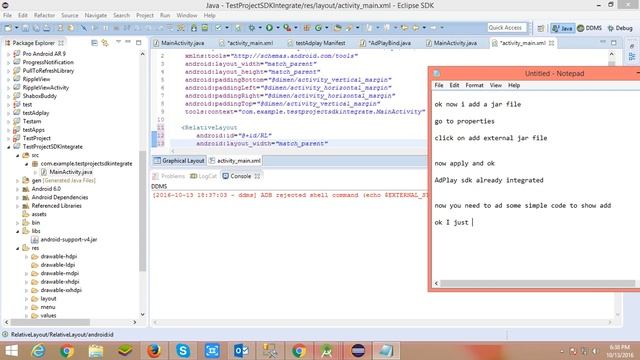This screenshot has height=360, width=640.
Task: Switch to the testAdplay Manifest editor tab
Action: click(316, 43)
